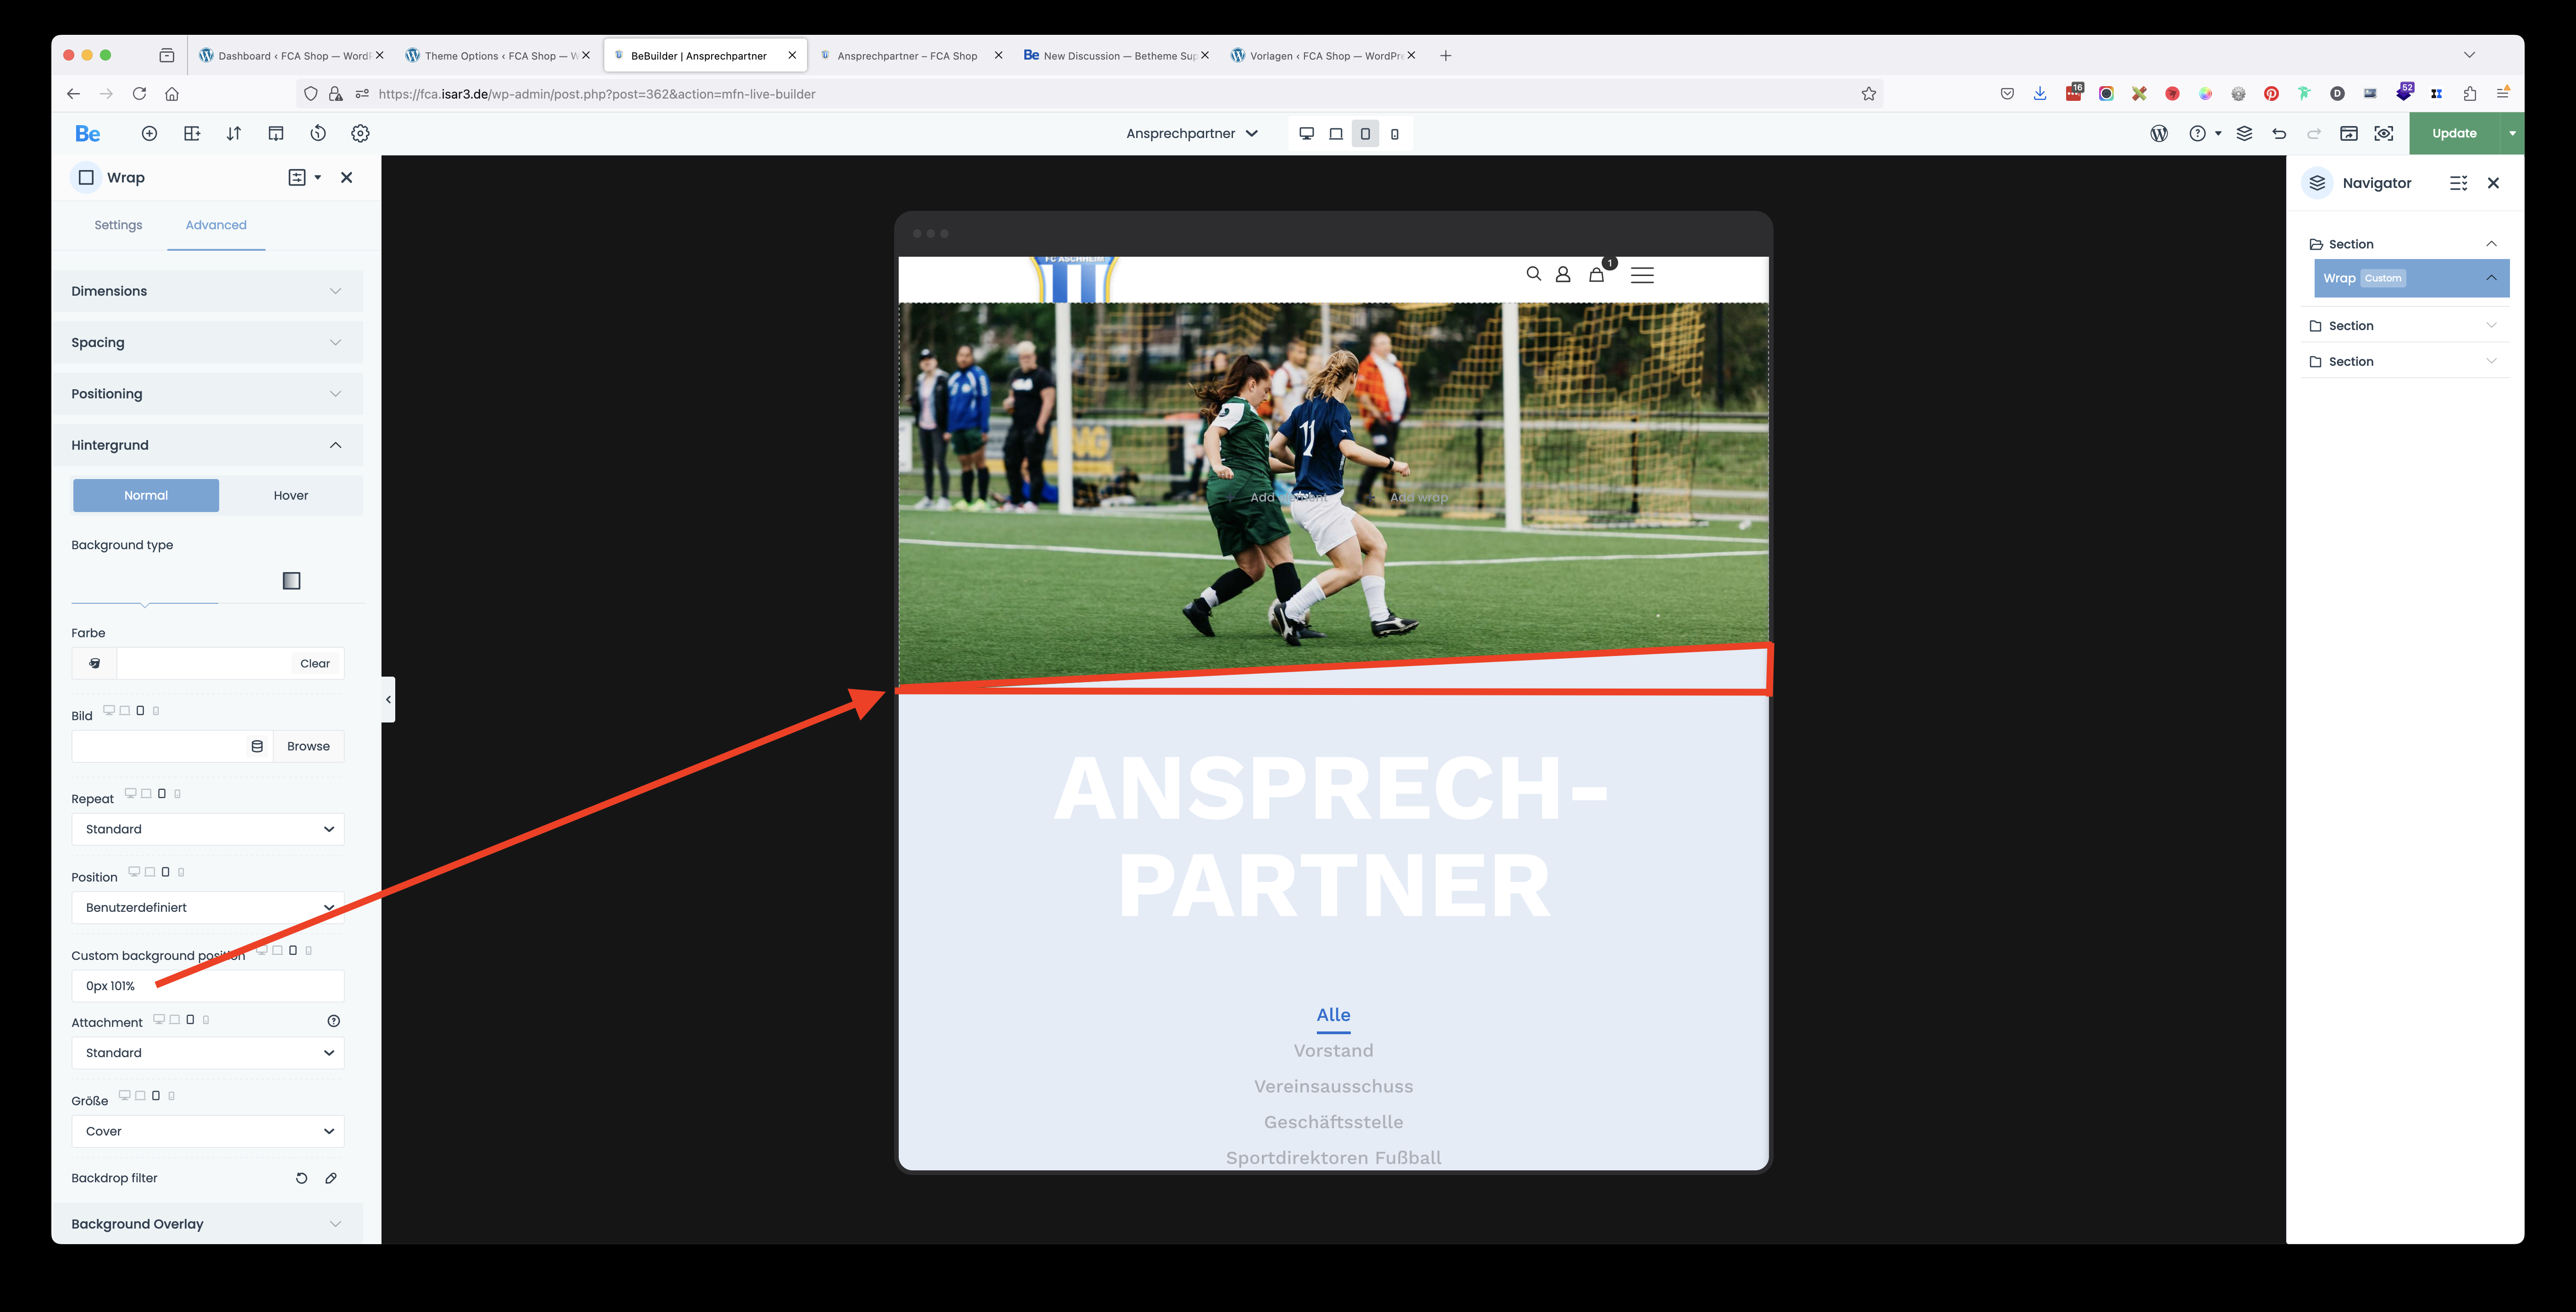This screenshot has width=2576, height=1312.
Task: Open the Repeat dropdown
Action: click(x=208, y=830)
